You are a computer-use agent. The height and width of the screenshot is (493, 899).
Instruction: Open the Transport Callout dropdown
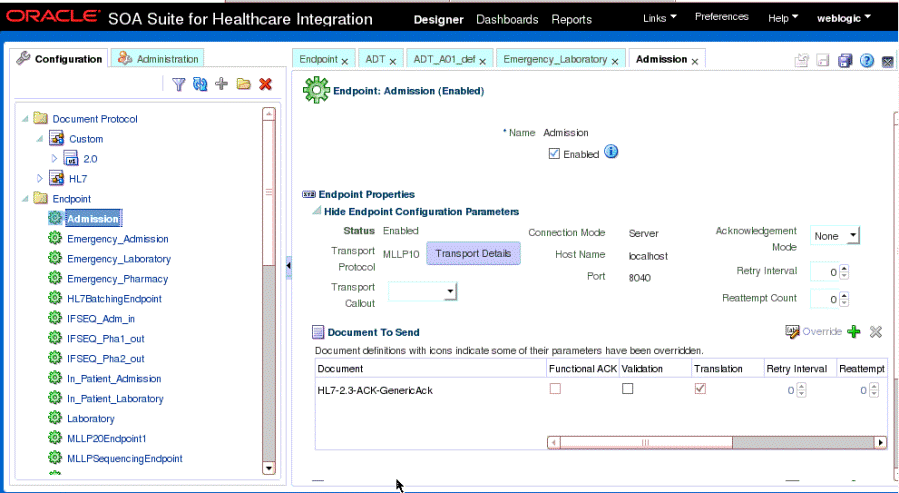pyautogui.click(x=450, y=291)
